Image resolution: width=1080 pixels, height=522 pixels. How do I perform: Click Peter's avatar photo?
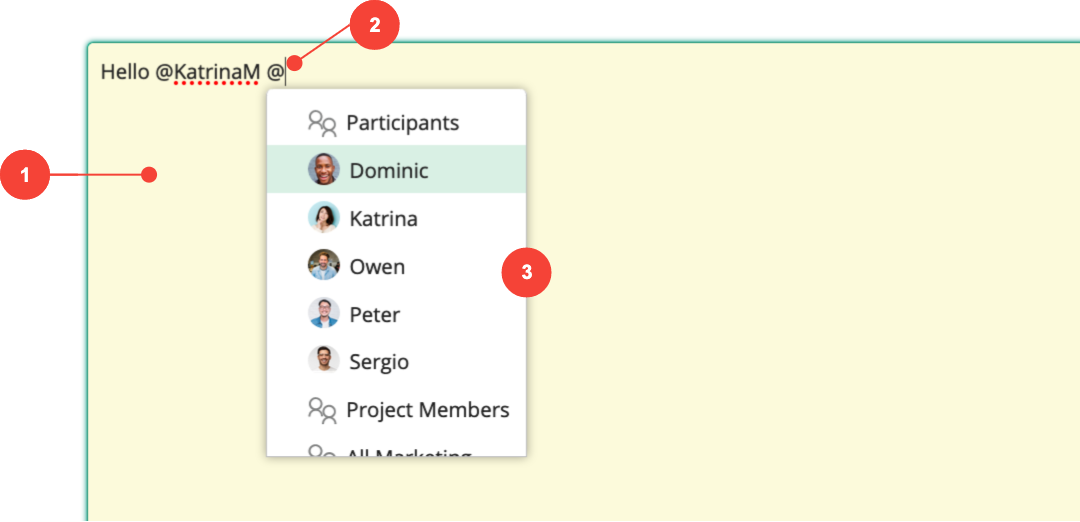324,313
